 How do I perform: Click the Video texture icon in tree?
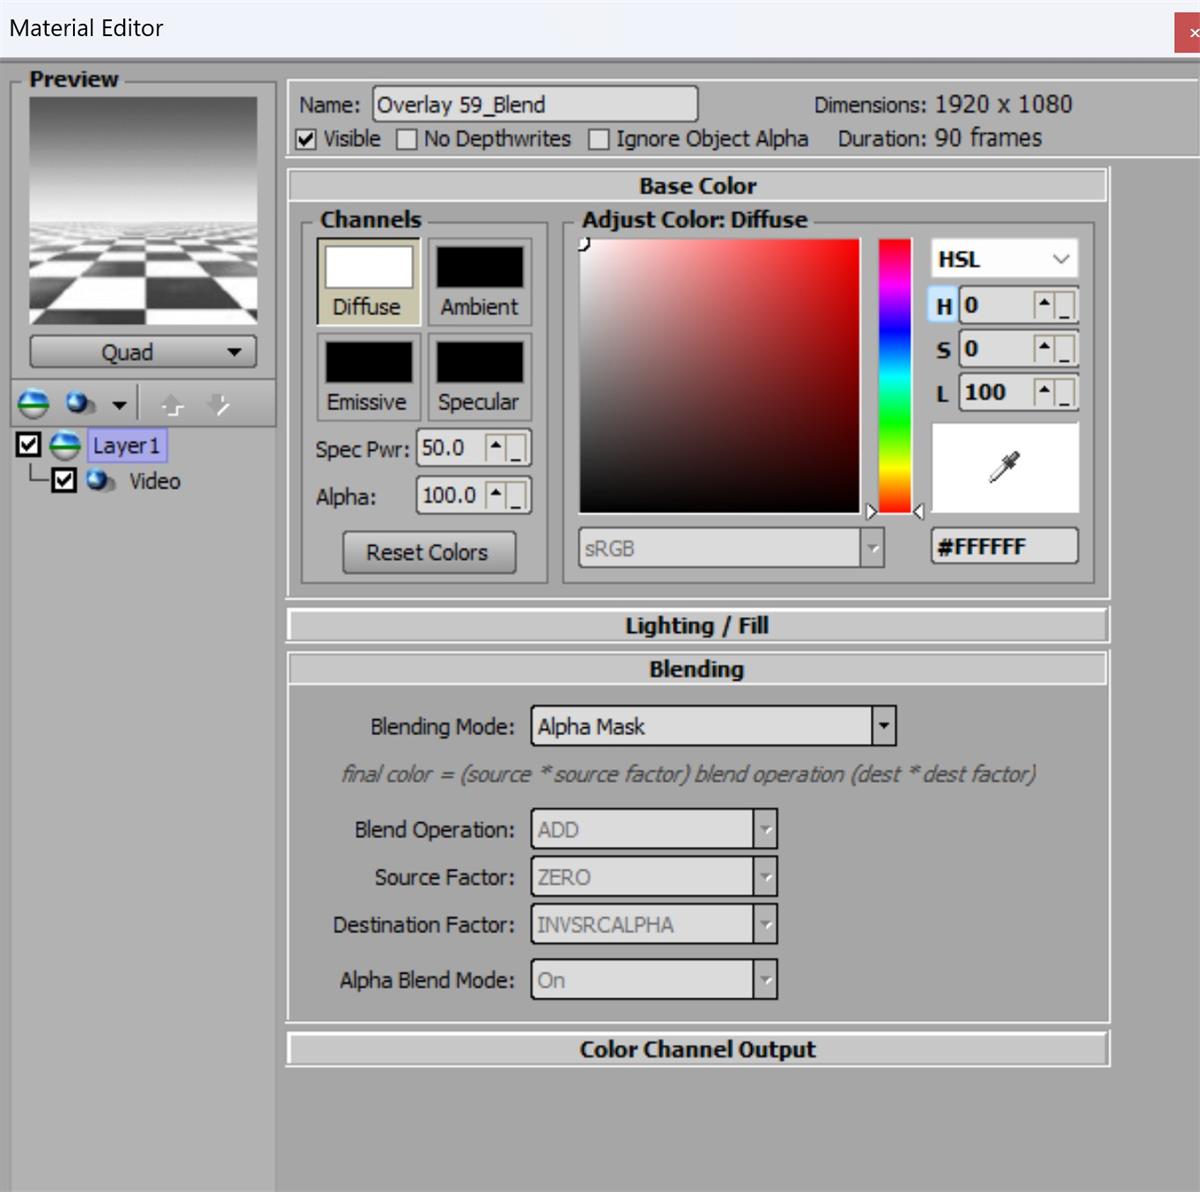tap(100, 481)
